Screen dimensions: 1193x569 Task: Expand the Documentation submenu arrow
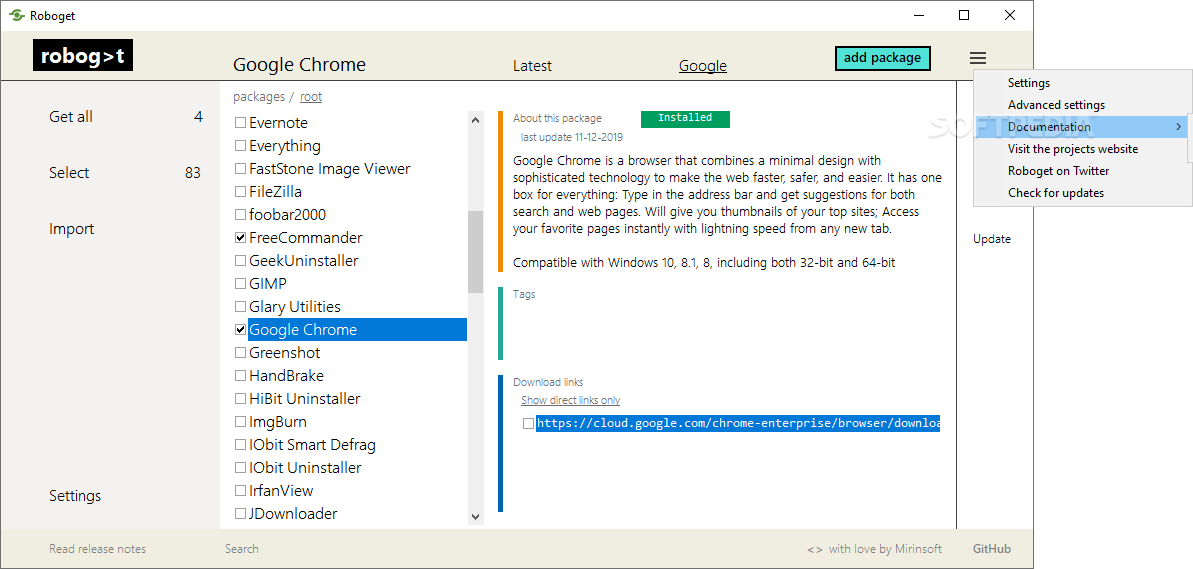pyautogui.click(x=1179, y=127)
